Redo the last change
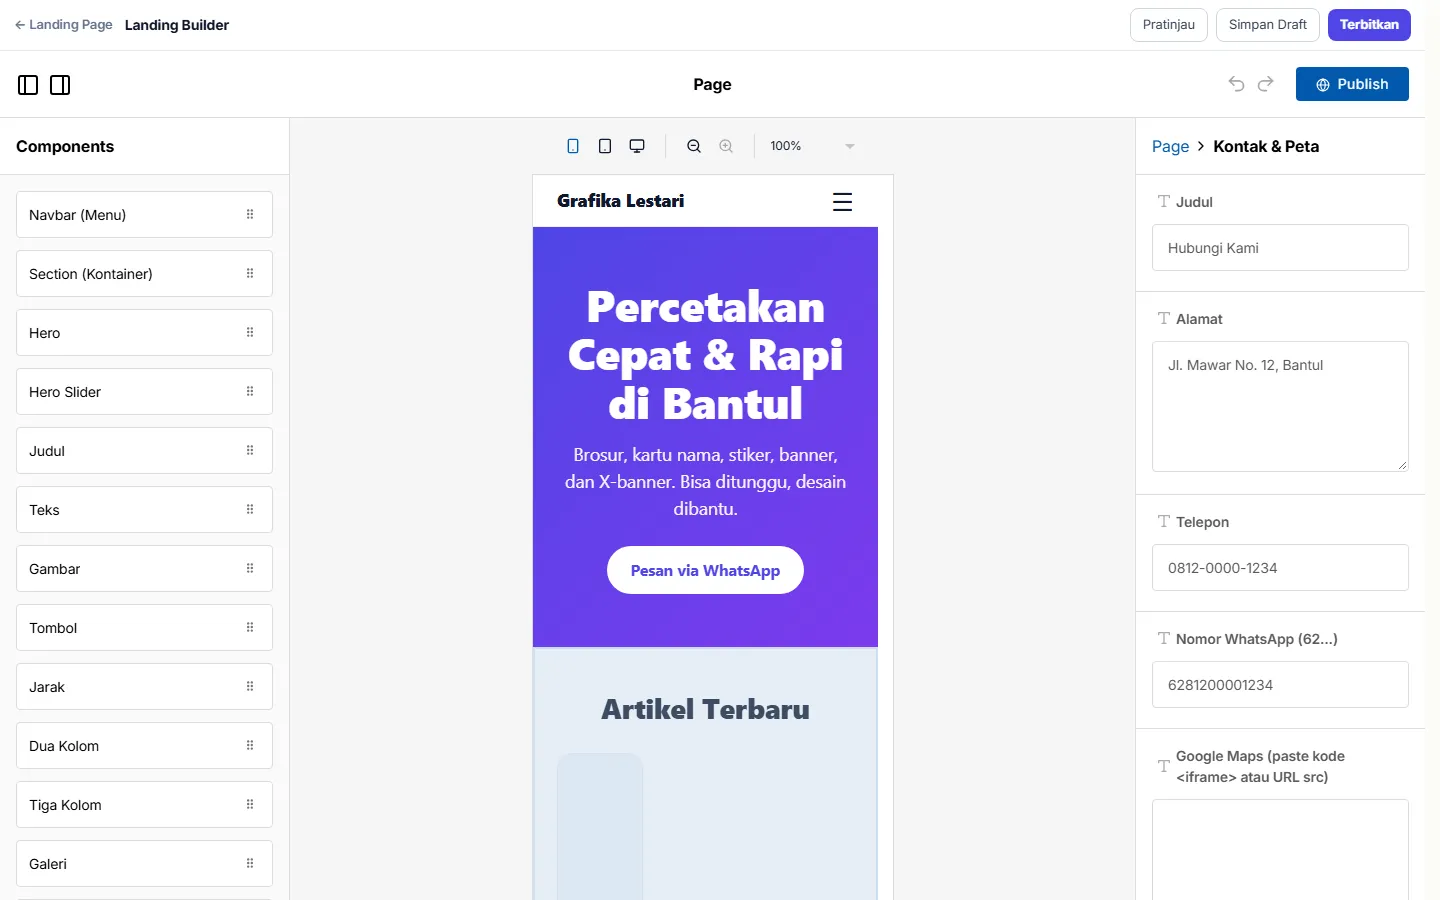The image size is (1440, 900). [1266, 84]
